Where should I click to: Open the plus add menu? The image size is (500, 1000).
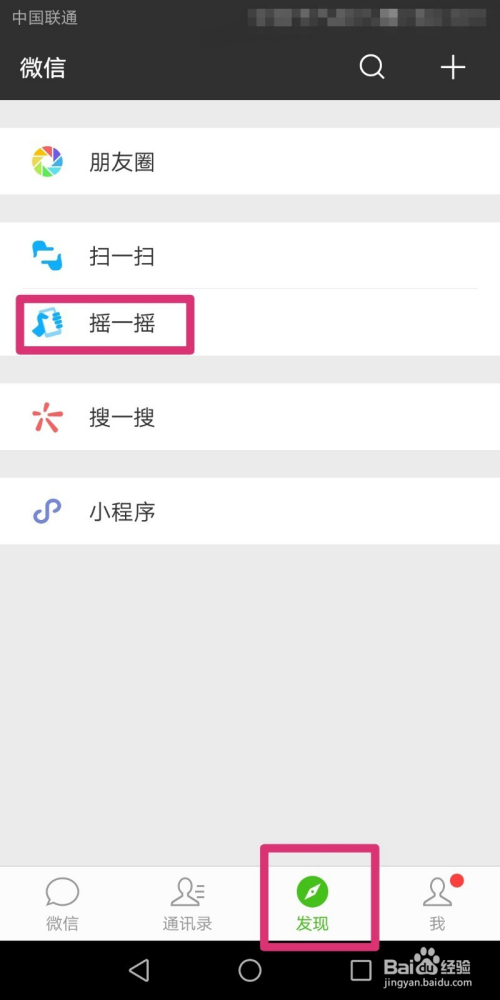tap(453, 67)
